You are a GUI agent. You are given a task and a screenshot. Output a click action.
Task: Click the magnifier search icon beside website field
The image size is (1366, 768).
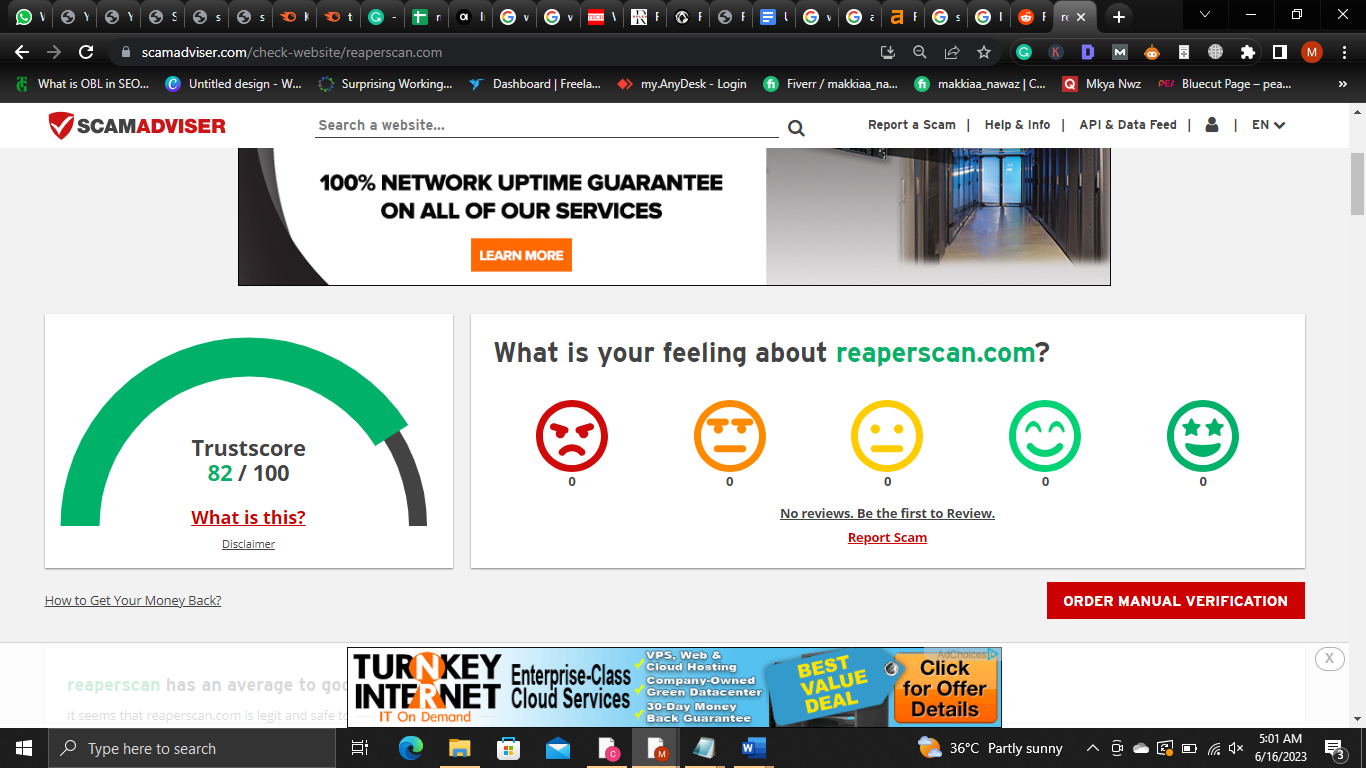click(796, 127)
